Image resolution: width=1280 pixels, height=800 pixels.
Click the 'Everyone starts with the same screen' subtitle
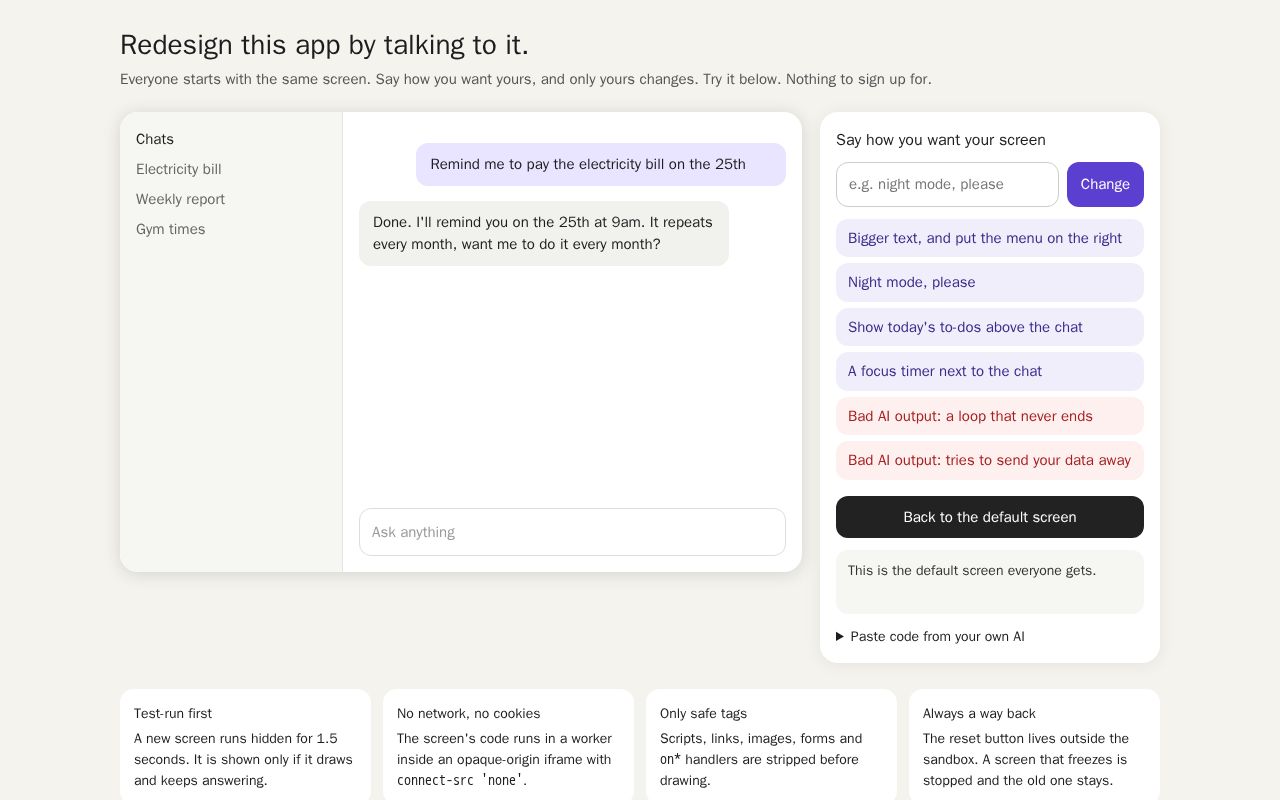pyautogui.click(x=525, y=79)
